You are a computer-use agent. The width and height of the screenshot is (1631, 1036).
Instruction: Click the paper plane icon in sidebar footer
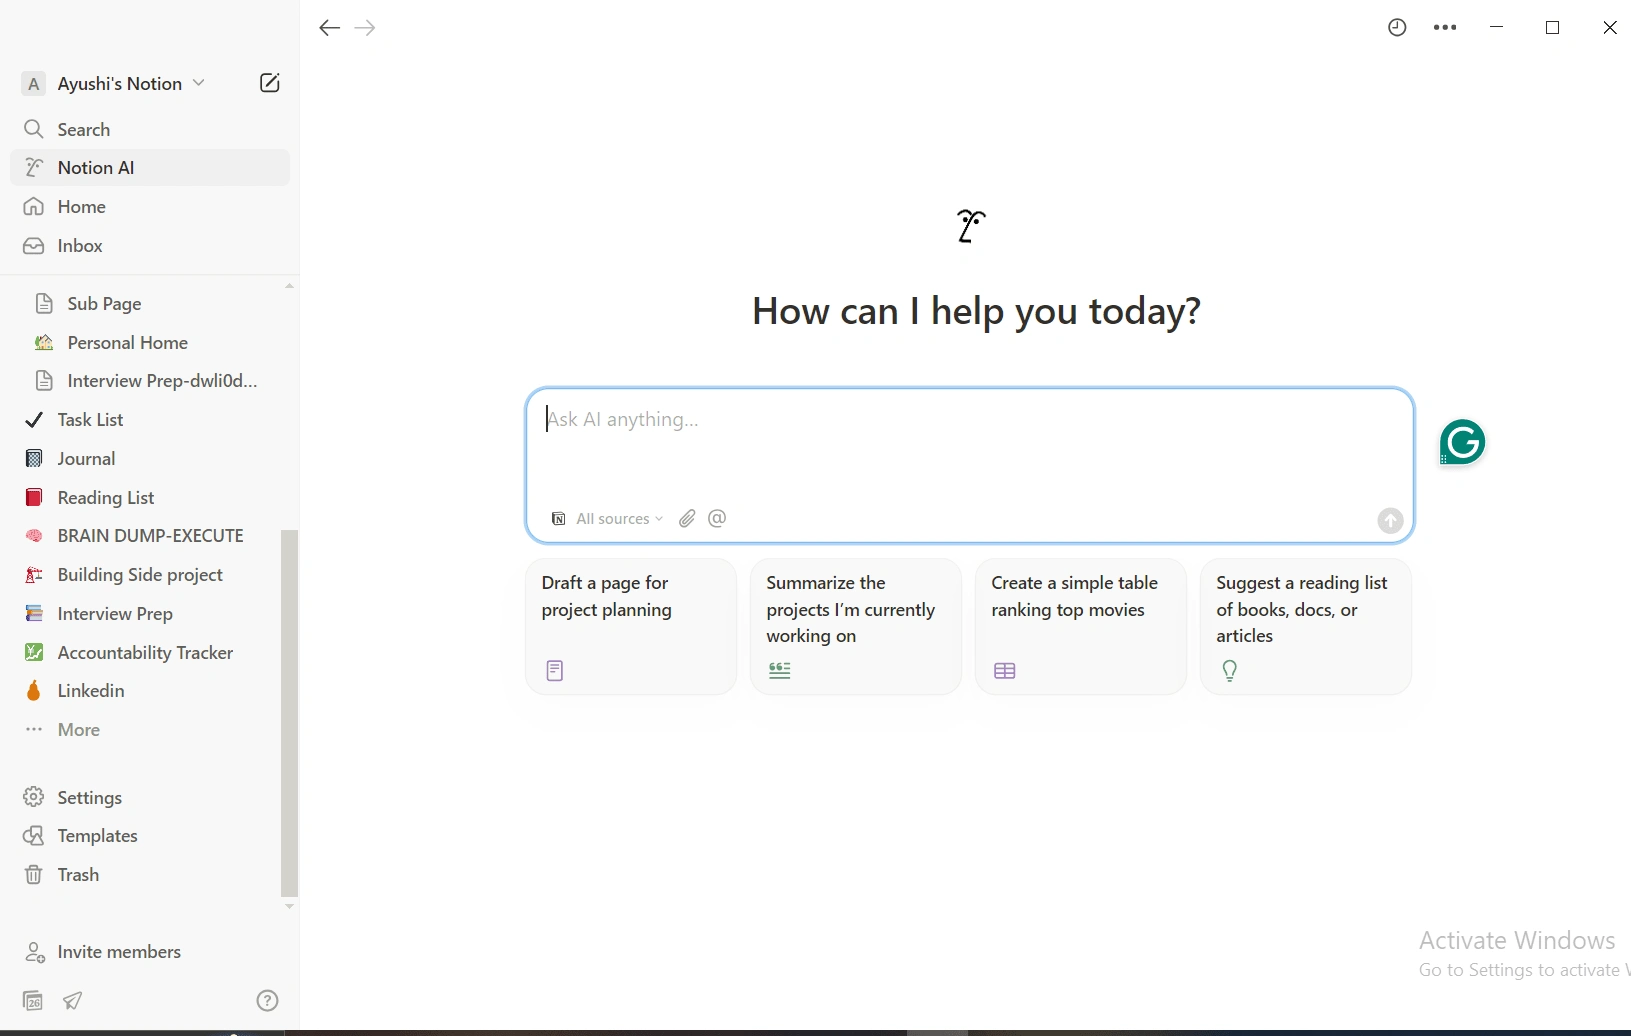(x=73, y=1000)
